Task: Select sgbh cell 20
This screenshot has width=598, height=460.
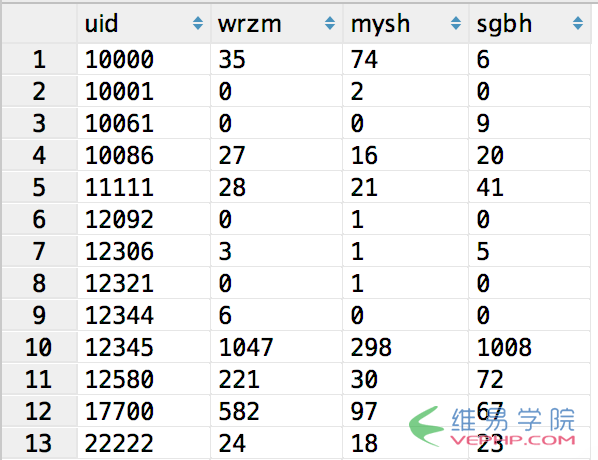Action: point(530,155)
